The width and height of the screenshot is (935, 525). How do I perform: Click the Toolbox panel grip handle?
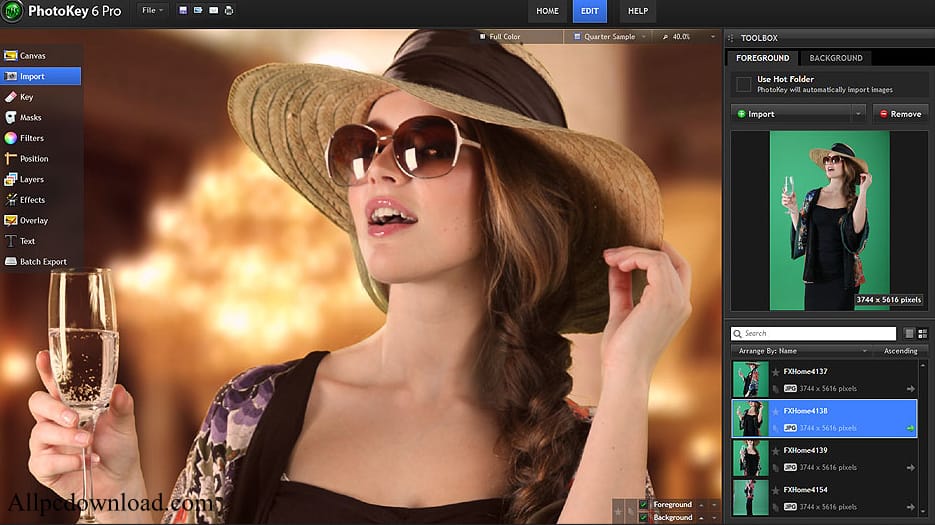pos(730,38)
